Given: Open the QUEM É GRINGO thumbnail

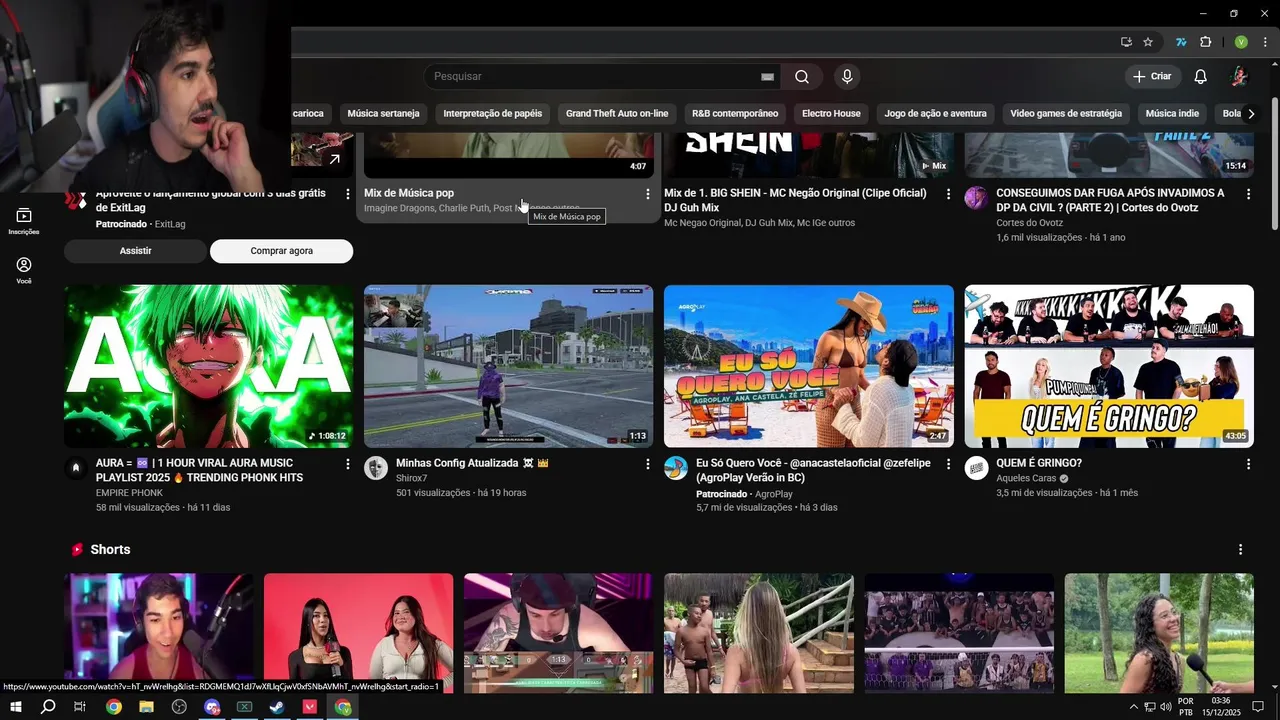Looking at the screenshot, I should 1109,366.
